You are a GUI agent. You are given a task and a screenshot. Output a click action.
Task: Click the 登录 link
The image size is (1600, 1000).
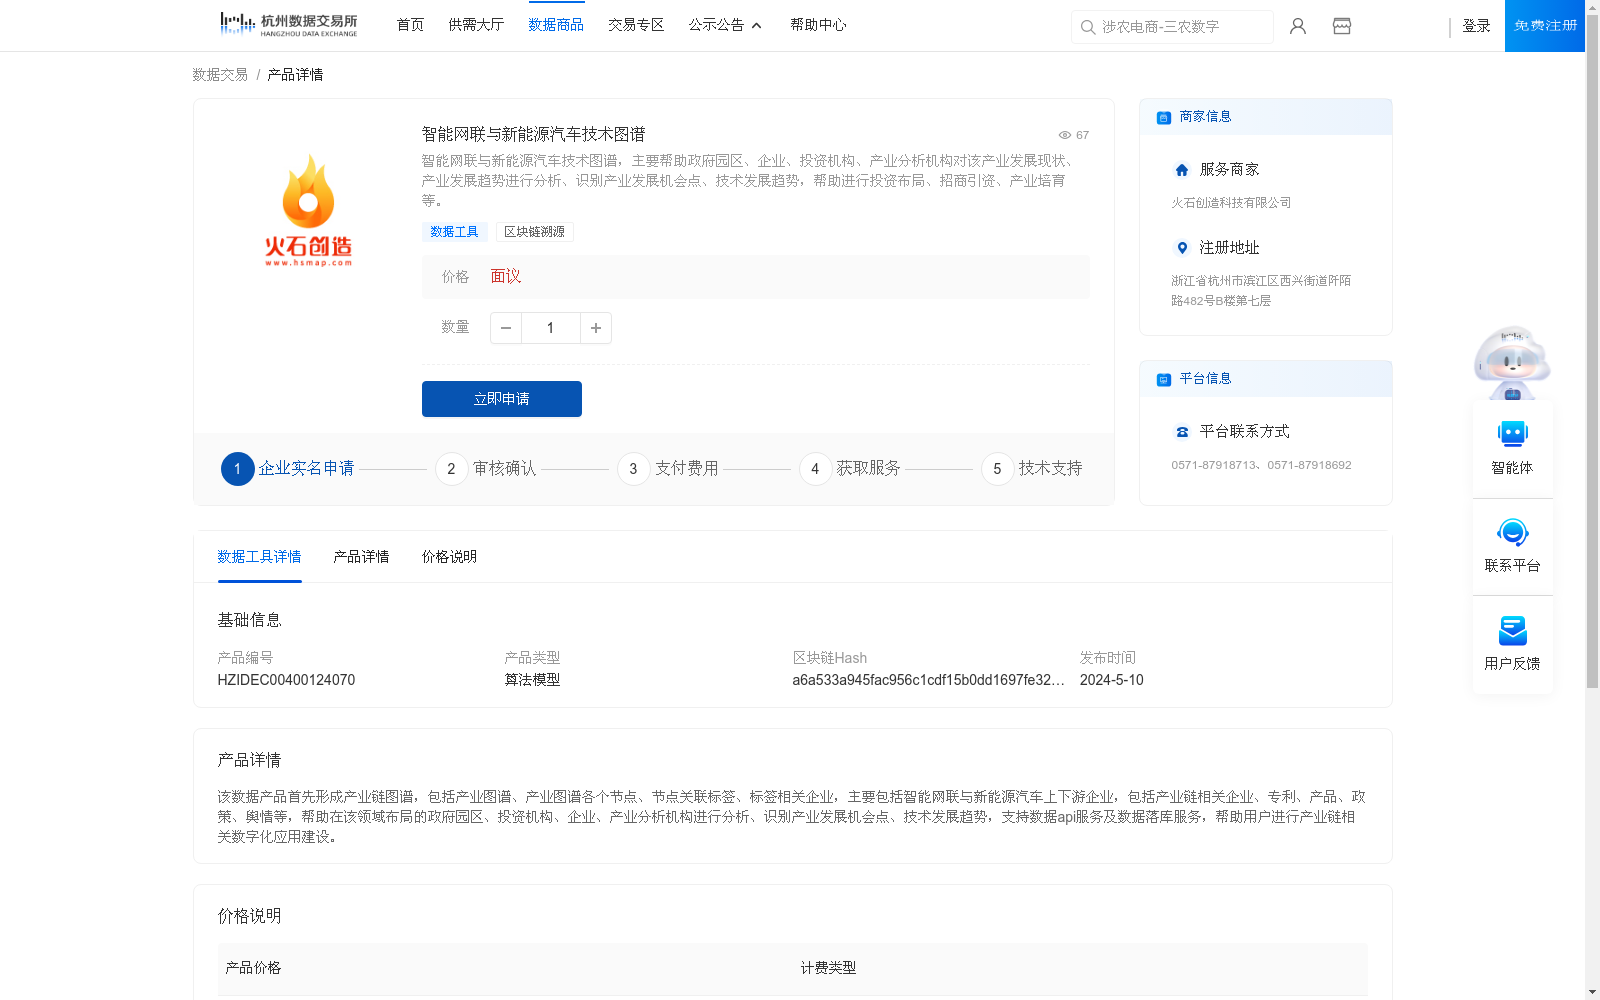pos(1476,26)
